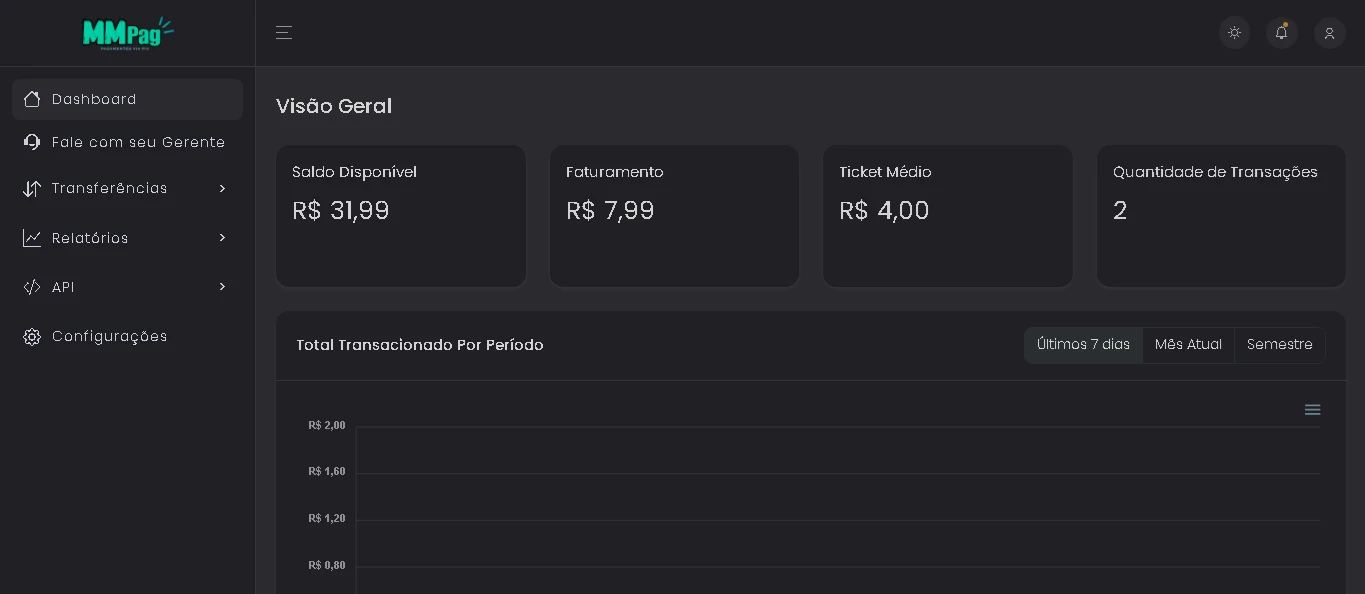This screenshot has width=1365, height=594.
Task: Show the Semestre period chart
Action: tap(1279, 345)
